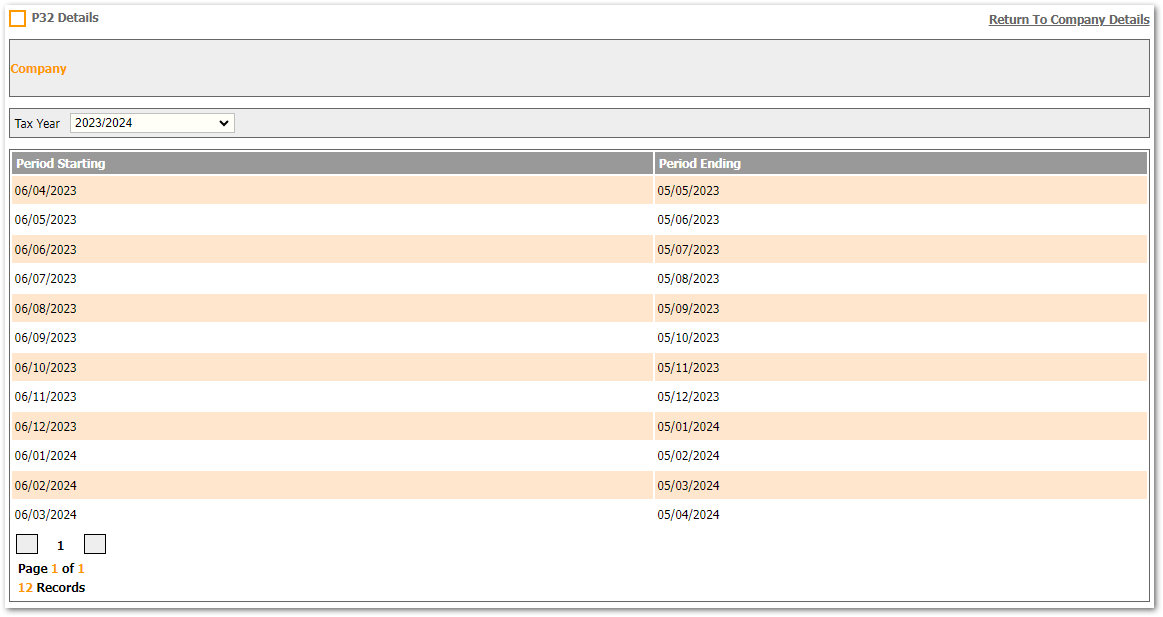This screenshot has height=617, width=1163.
Task: Choose the period starting 06/07/2023
Action: click(45, 279)
